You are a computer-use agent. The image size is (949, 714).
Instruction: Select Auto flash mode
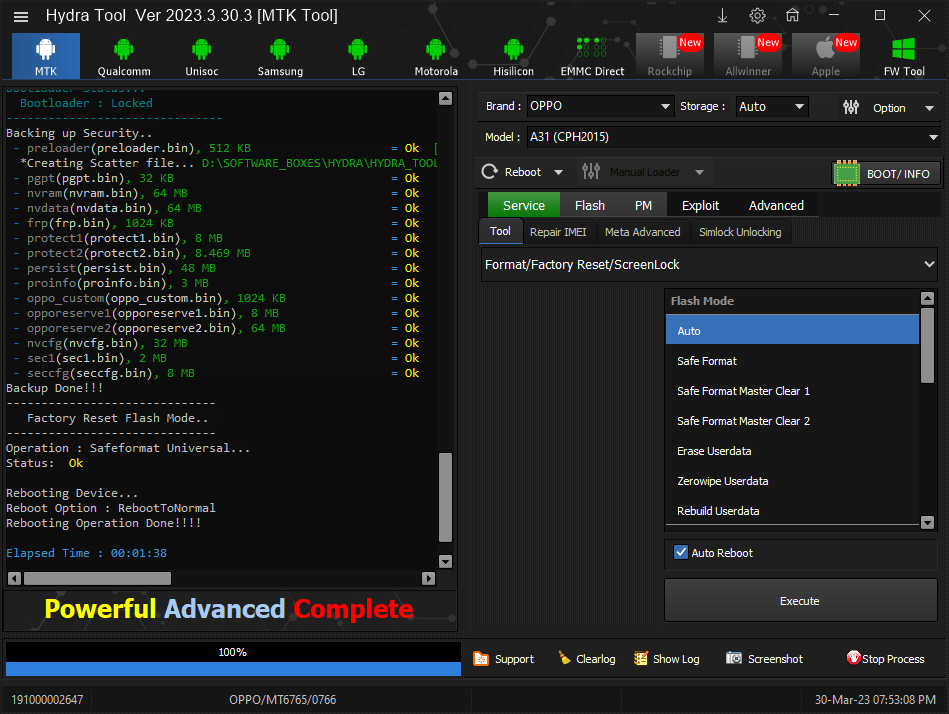[792, 330]
